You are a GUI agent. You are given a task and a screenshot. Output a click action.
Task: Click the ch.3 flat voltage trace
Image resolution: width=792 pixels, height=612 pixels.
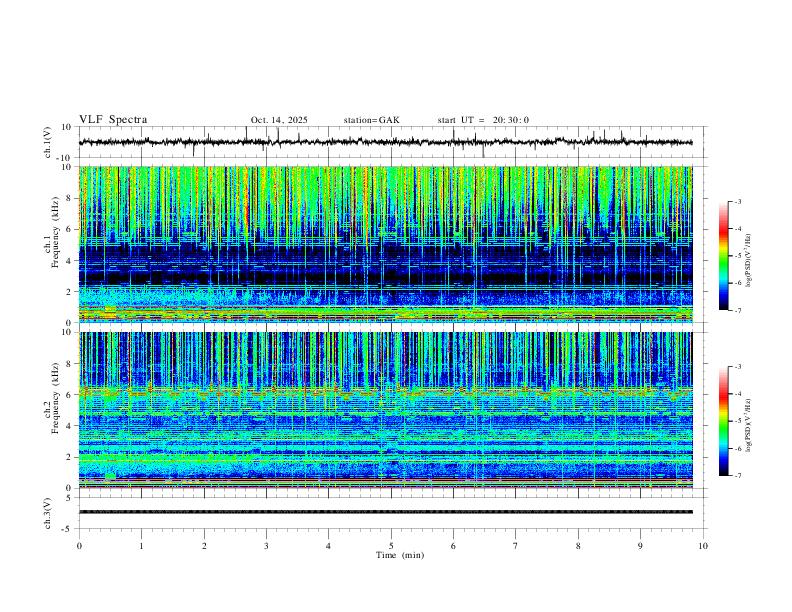[385, 512]
